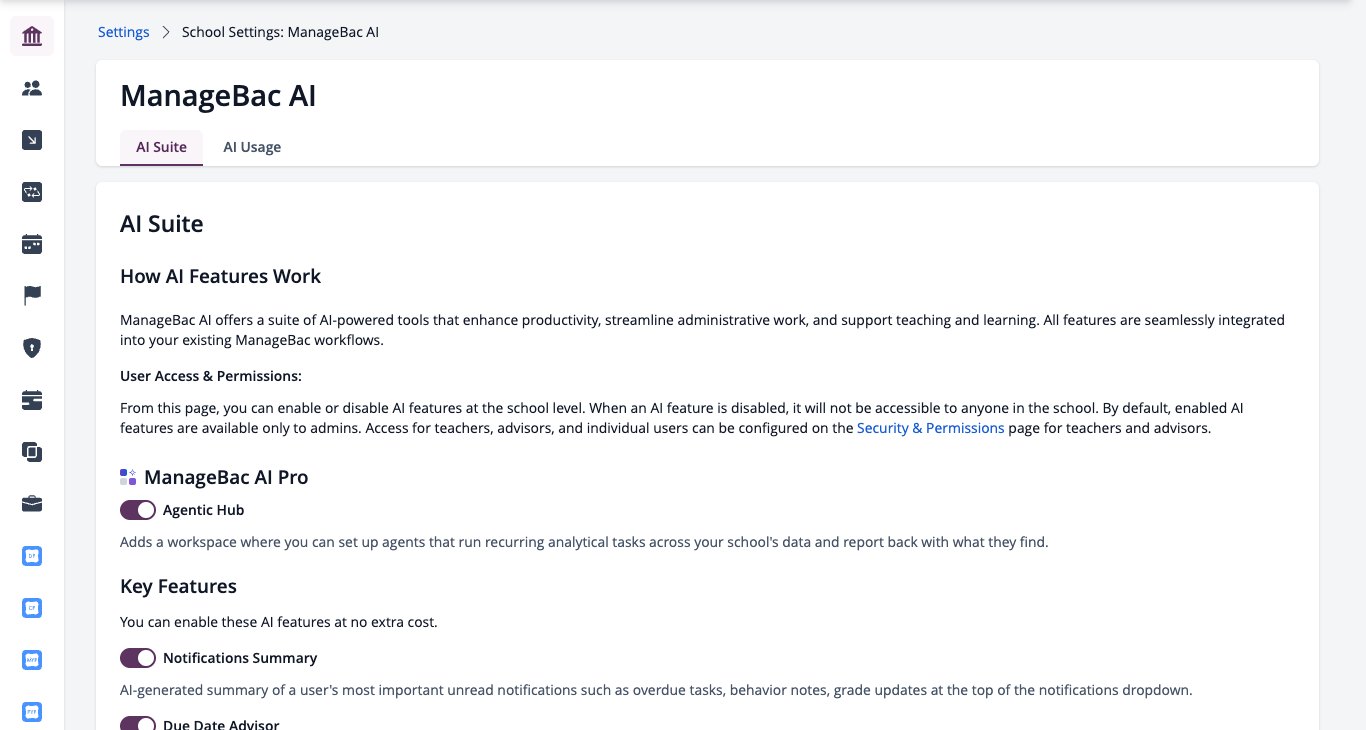Open the shield security sidebar icon
Screen dimensions: 1366x730
click(x=32, y=348)
